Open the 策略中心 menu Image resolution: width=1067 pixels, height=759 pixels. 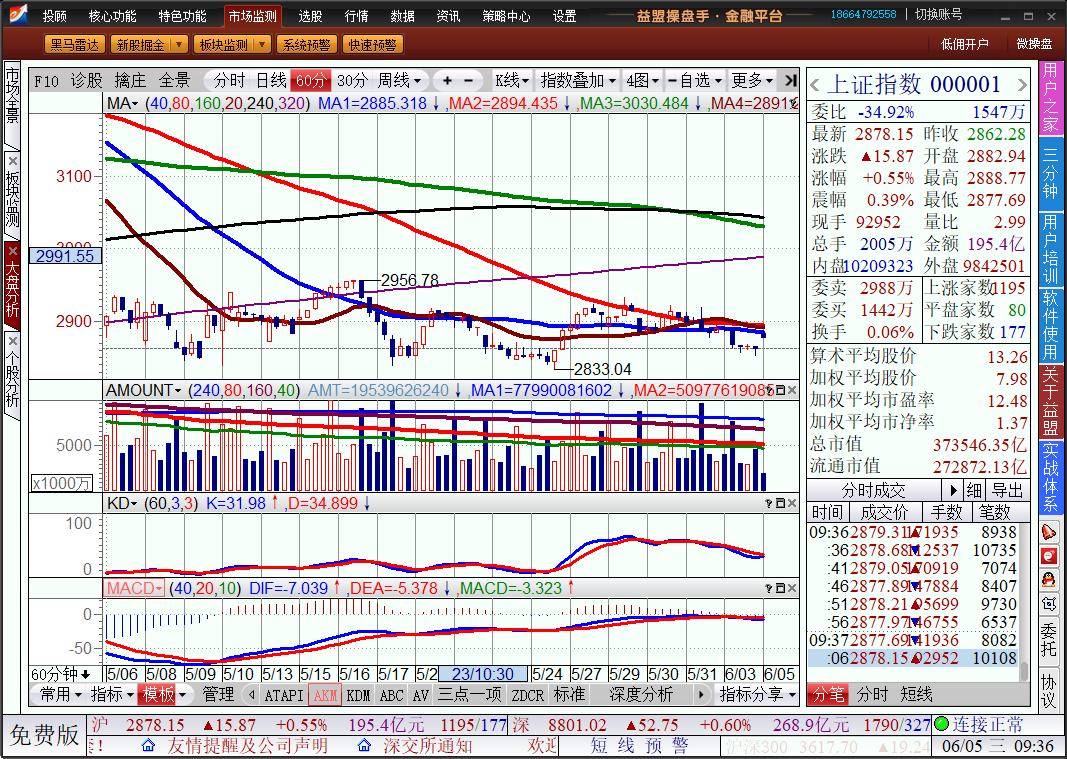pos(506,16)
